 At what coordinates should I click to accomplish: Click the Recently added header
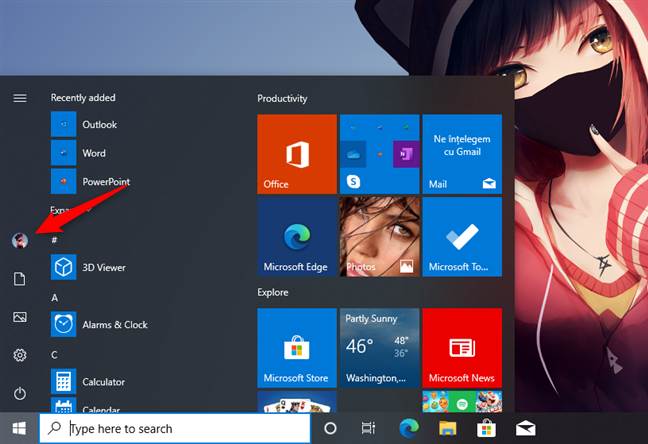(x=83, y=98)
